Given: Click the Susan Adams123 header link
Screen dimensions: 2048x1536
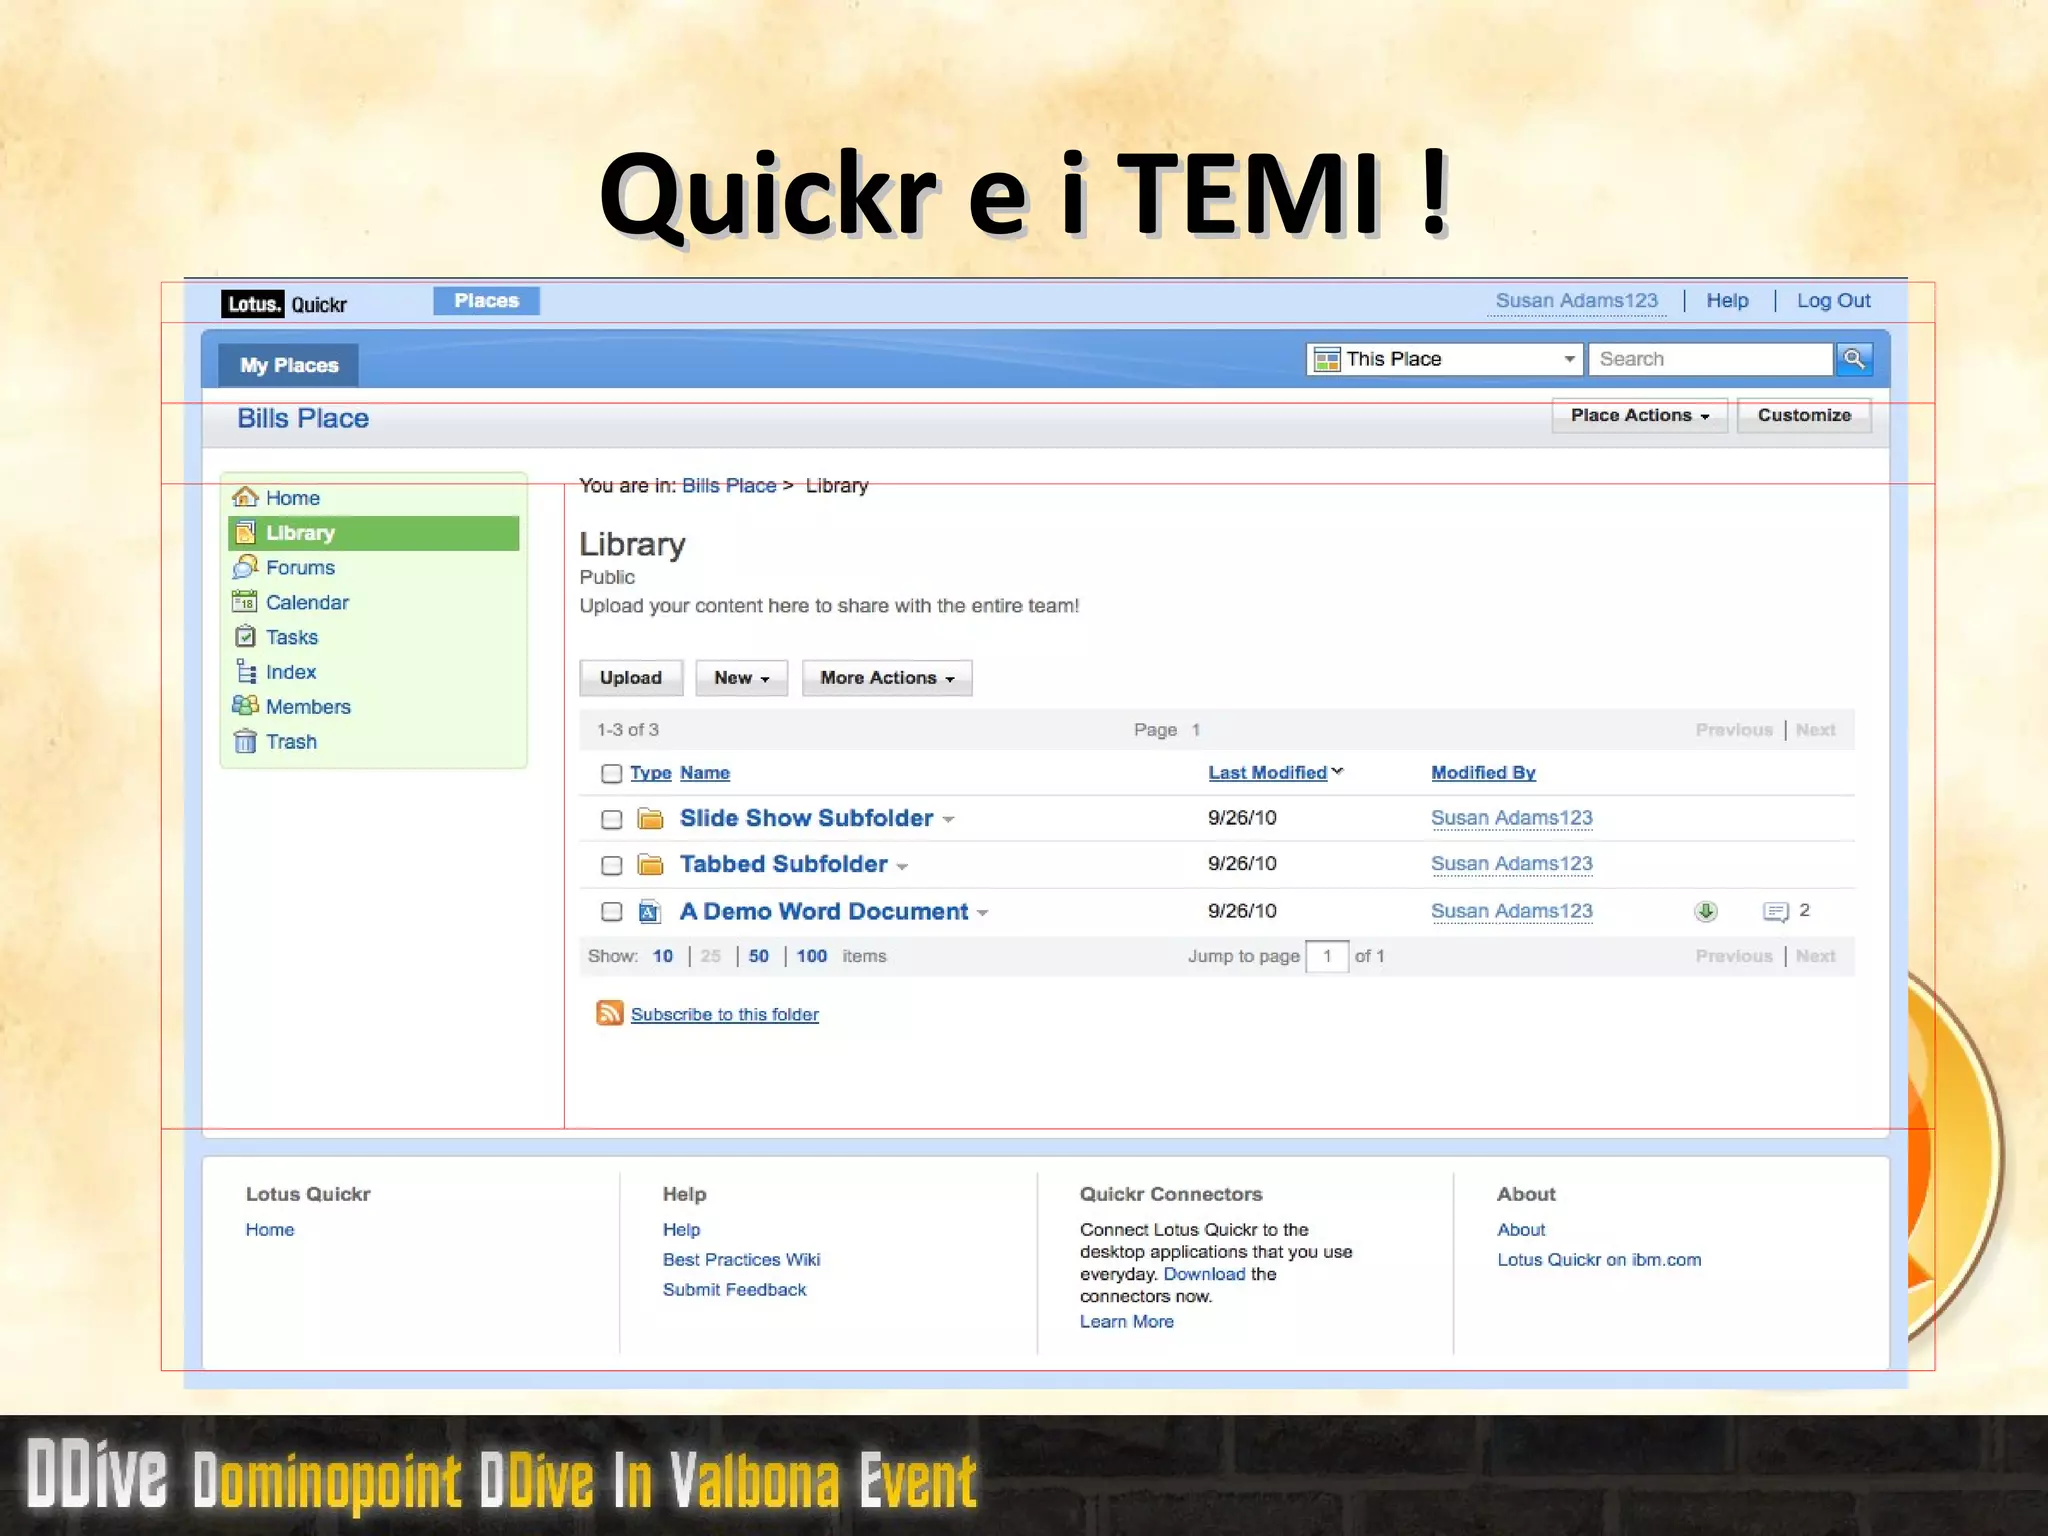Looking at the screenshot, I should [1576, 301].
